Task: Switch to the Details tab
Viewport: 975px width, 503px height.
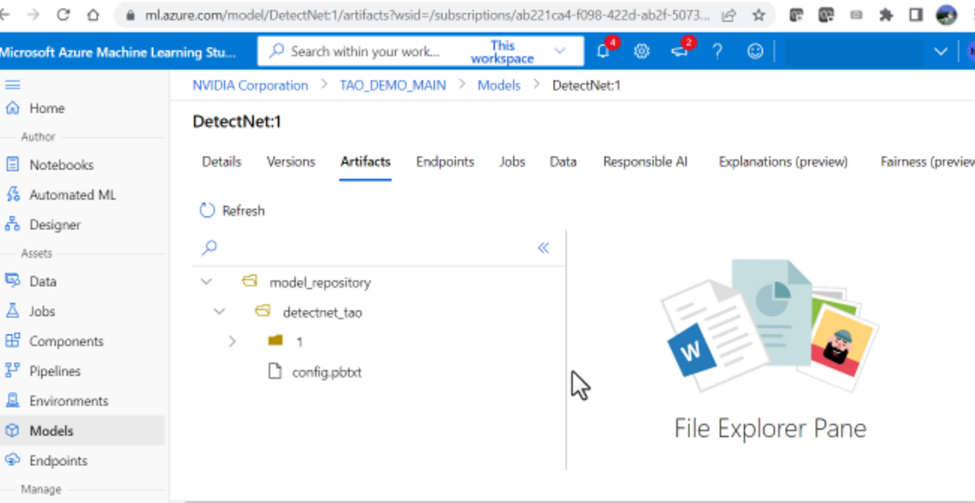Action: 221,162
